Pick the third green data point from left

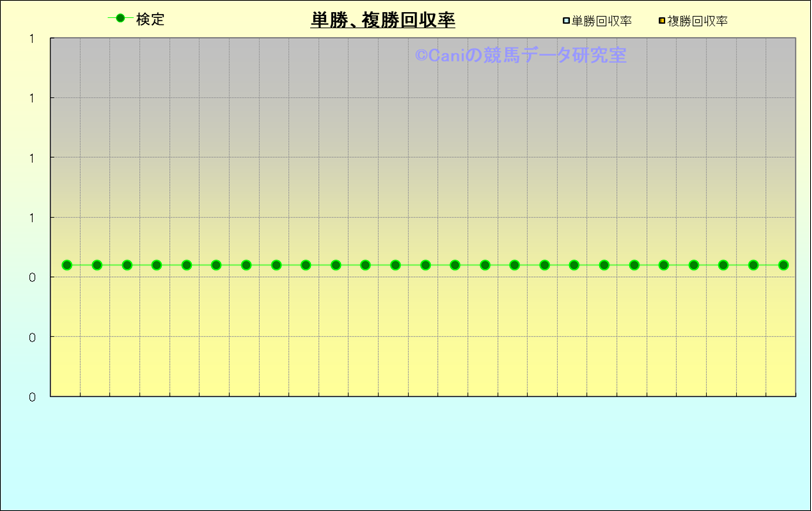point(127,265)
